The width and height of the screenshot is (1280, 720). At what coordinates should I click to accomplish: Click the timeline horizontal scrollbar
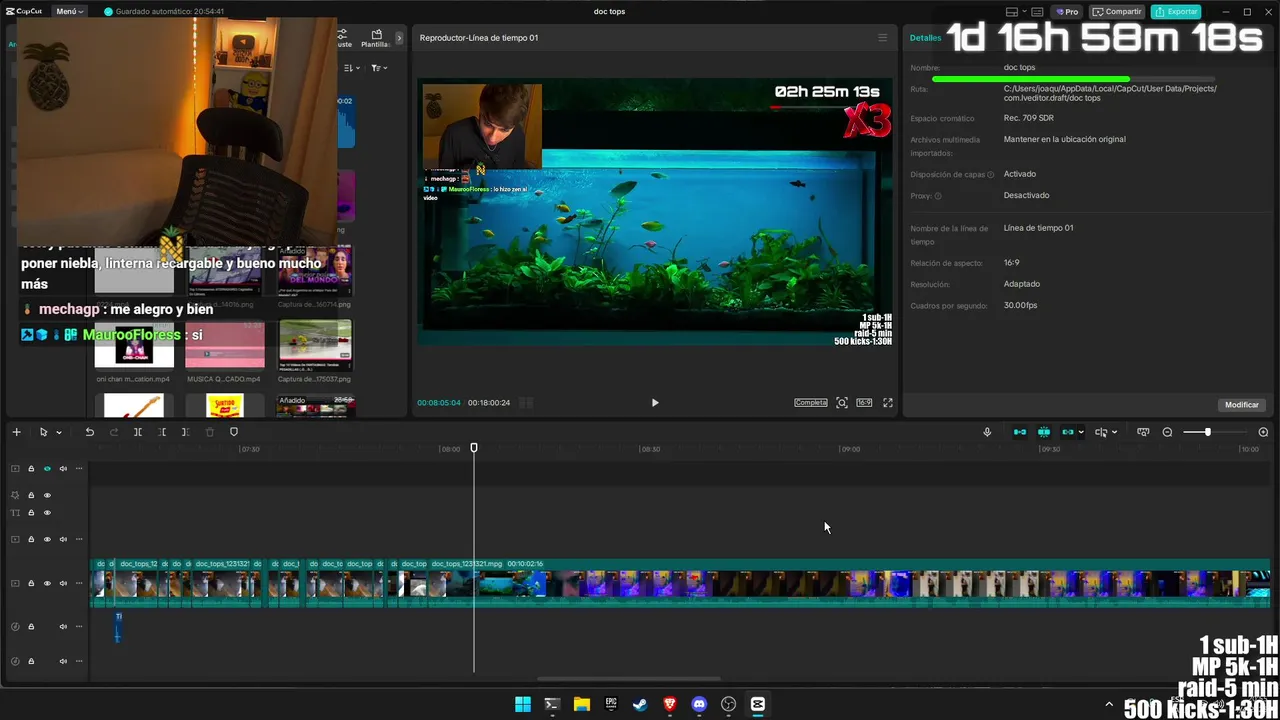[x=628, y=679]
